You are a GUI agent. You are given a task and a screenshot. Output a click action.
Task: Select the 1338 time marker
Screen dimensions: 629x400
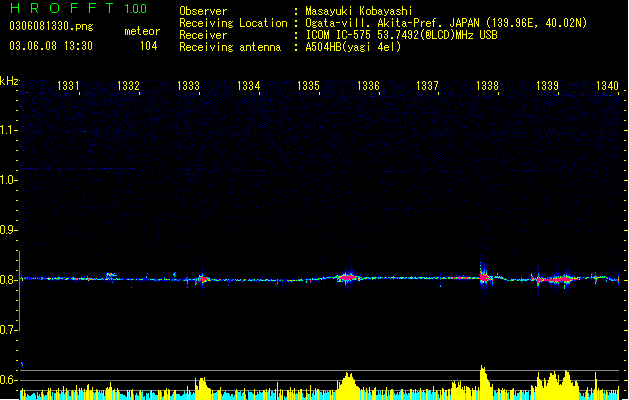(487, 87)
